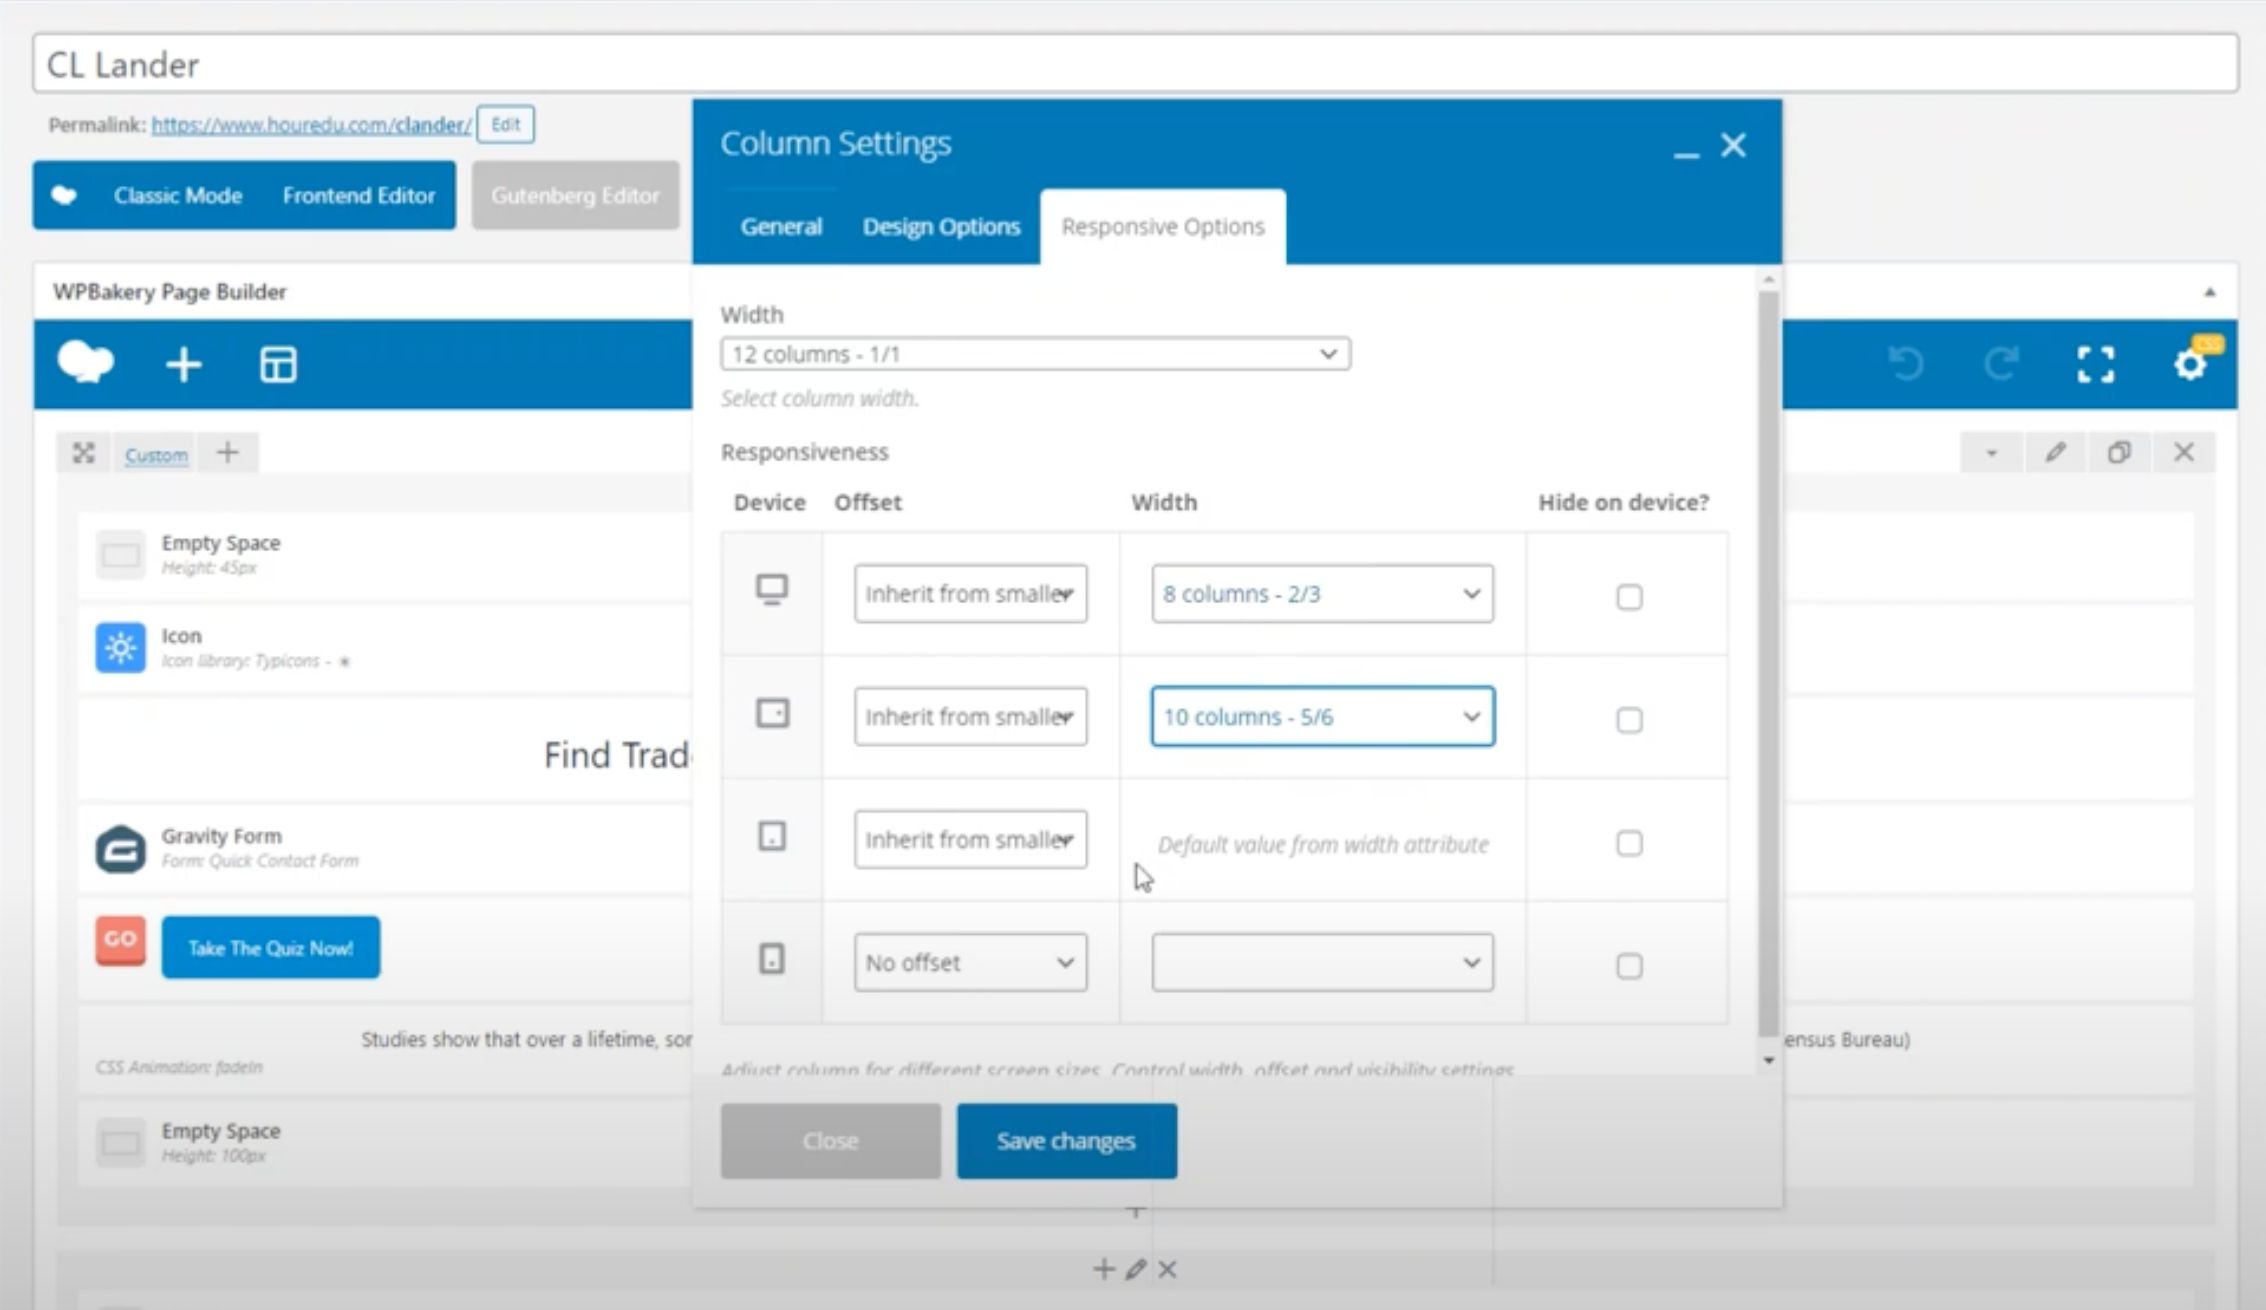
Task: Click the row edit pencil icon
Action: (x=2055, y=453)
